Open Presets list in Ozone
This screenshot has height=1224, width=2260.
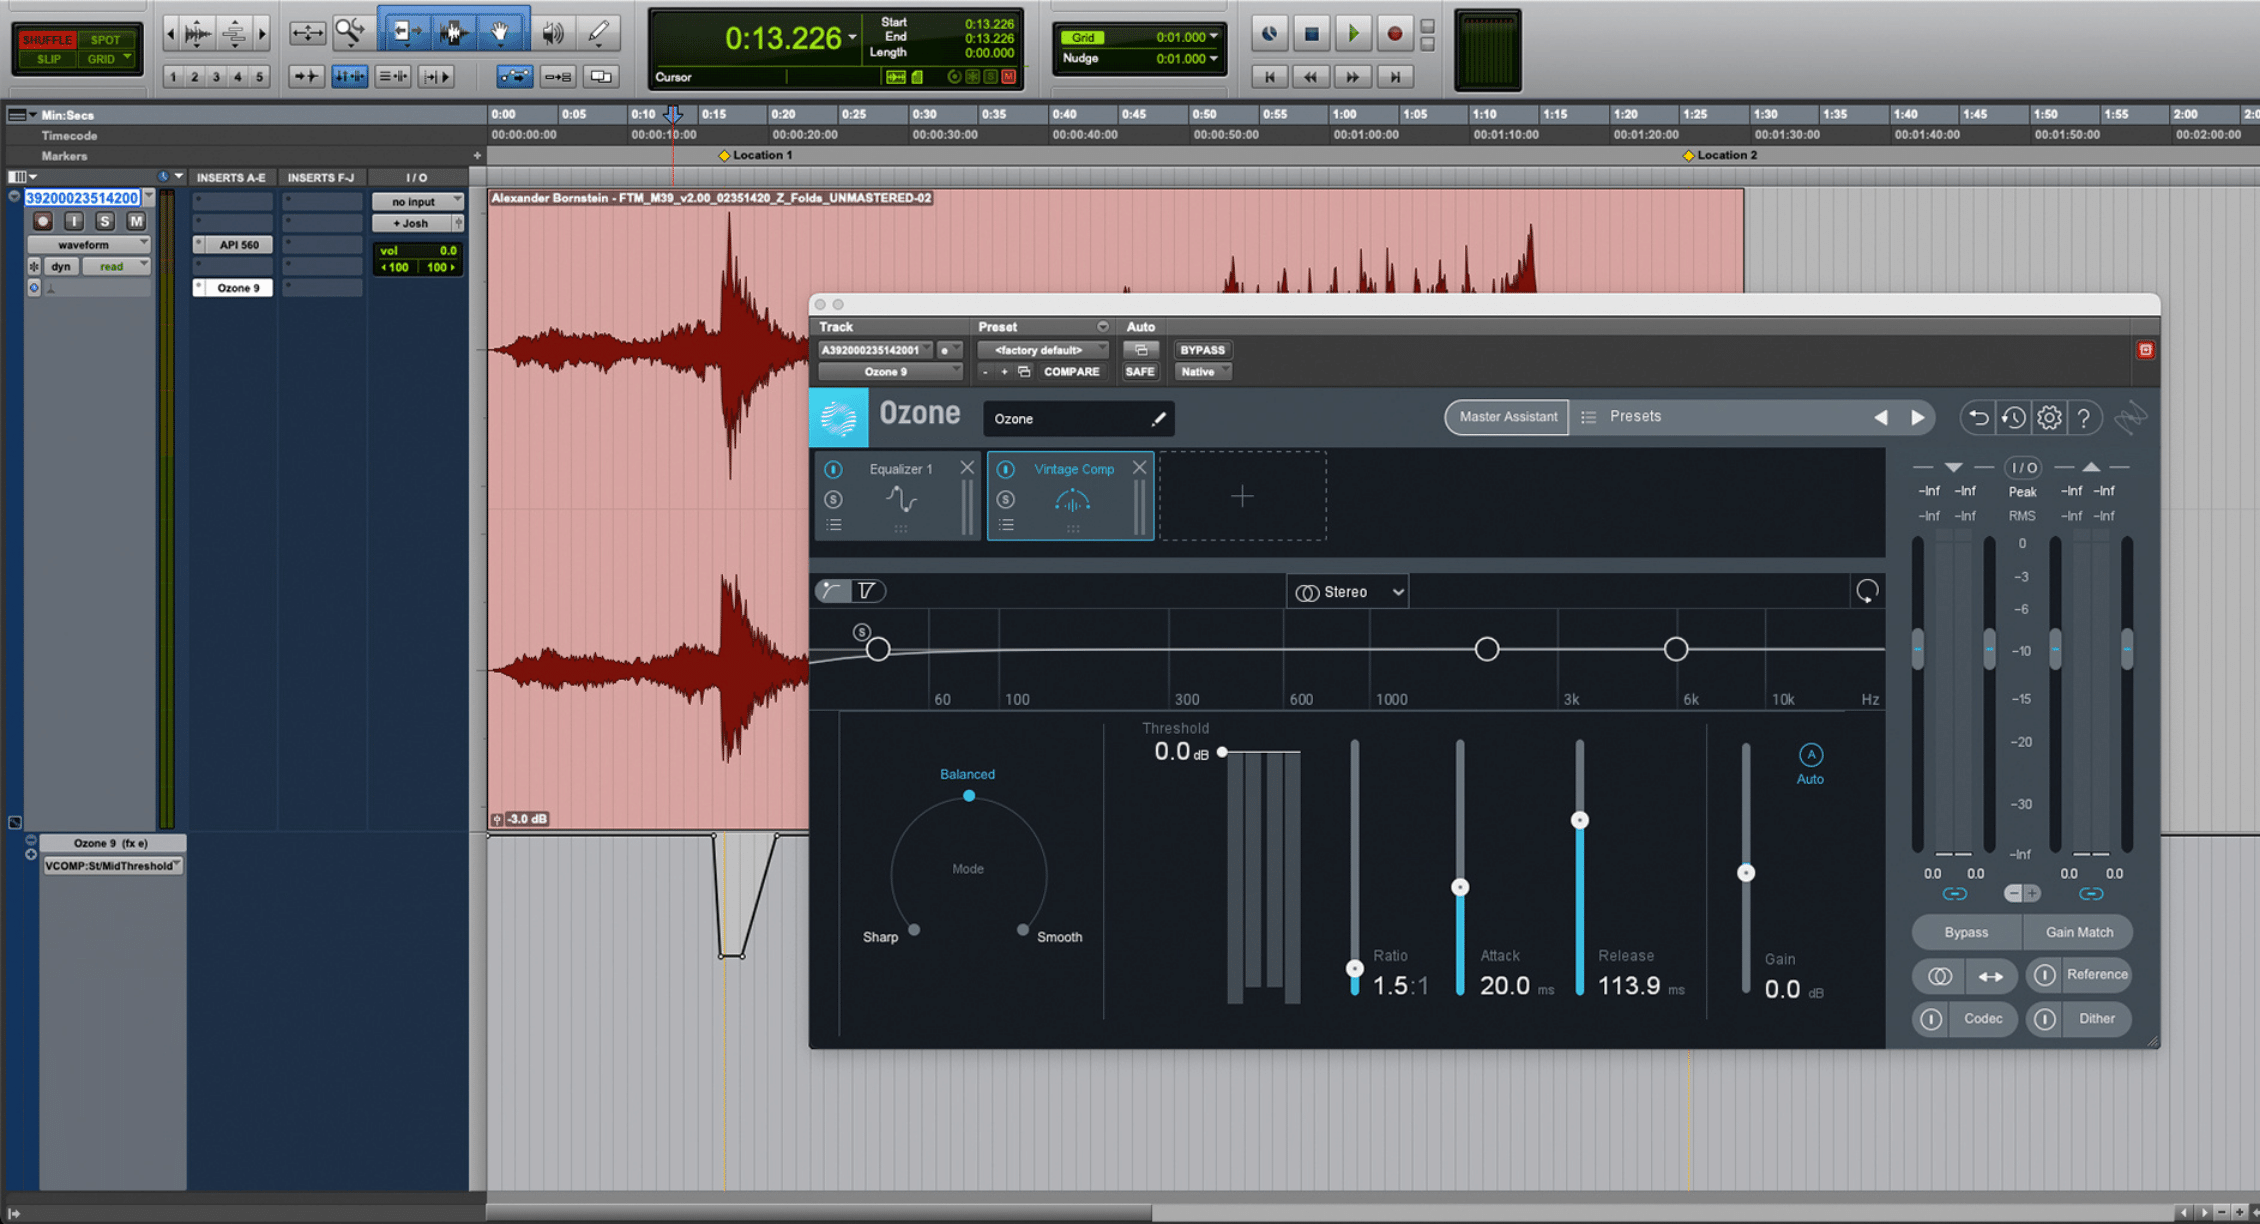coord(1636,417)
